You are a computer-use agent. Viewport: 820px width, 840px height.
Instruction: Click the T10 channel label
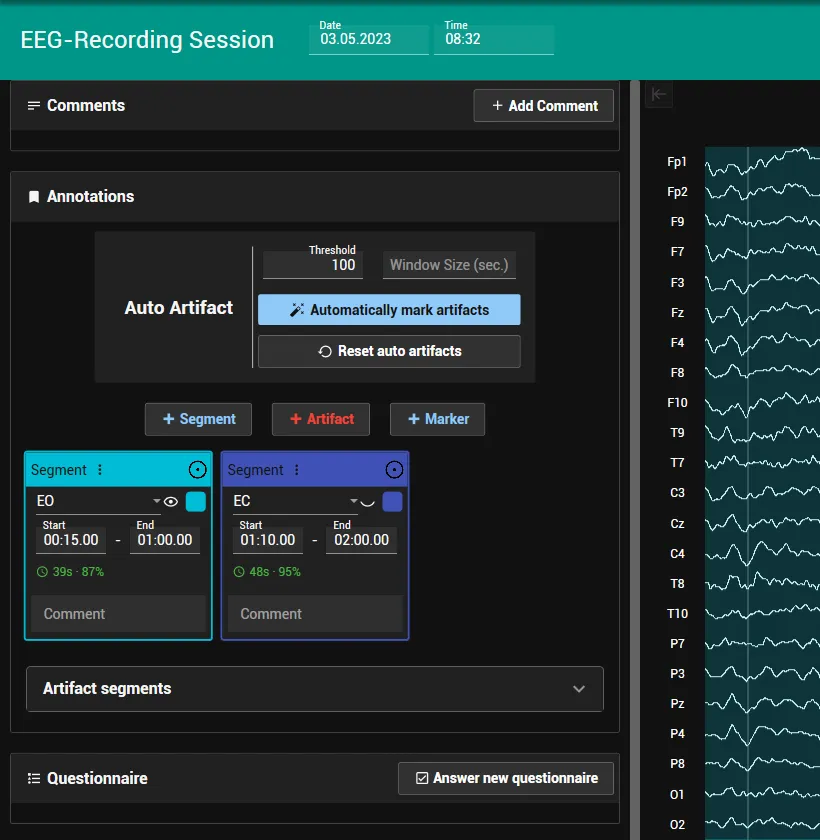(x=677, y=613)
